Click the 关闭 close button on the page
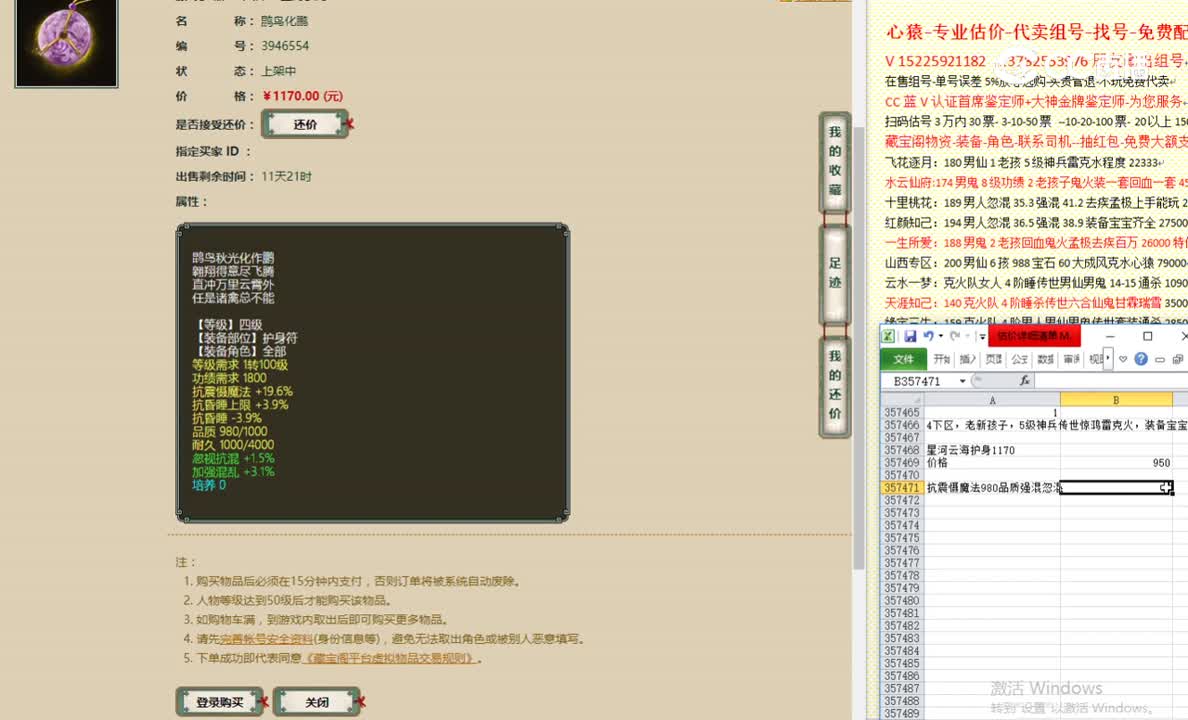Image resolution: width=1188 pixels, height=720 pixels. click(317, 701)
